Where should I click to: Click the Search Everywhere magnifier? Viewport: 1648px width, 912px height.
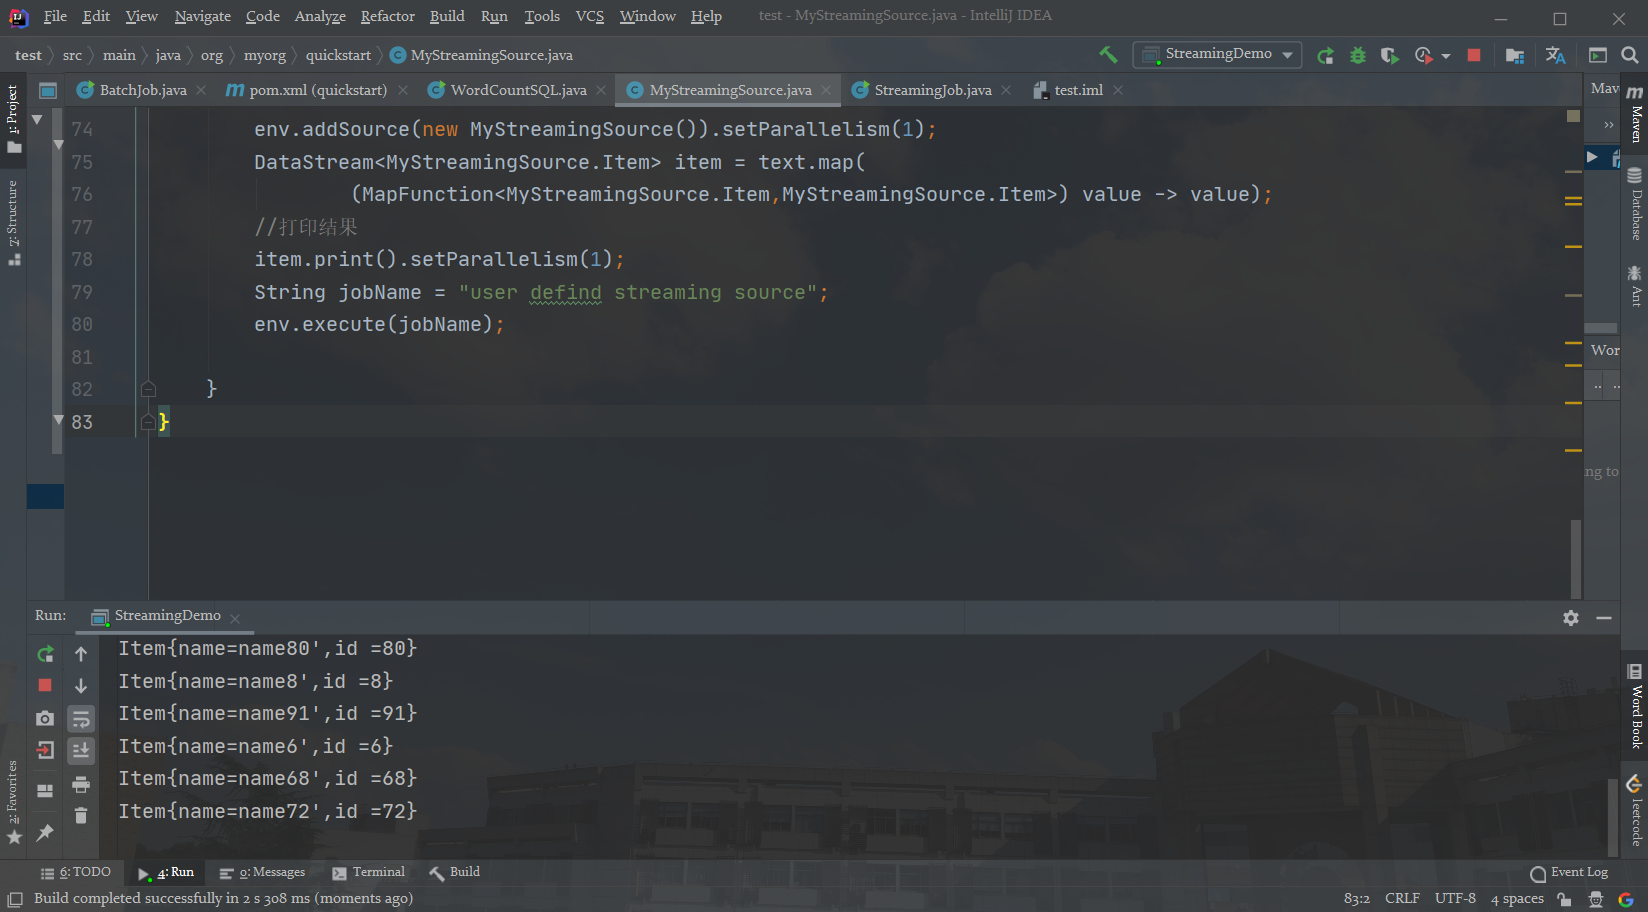tap(1630, 55)
